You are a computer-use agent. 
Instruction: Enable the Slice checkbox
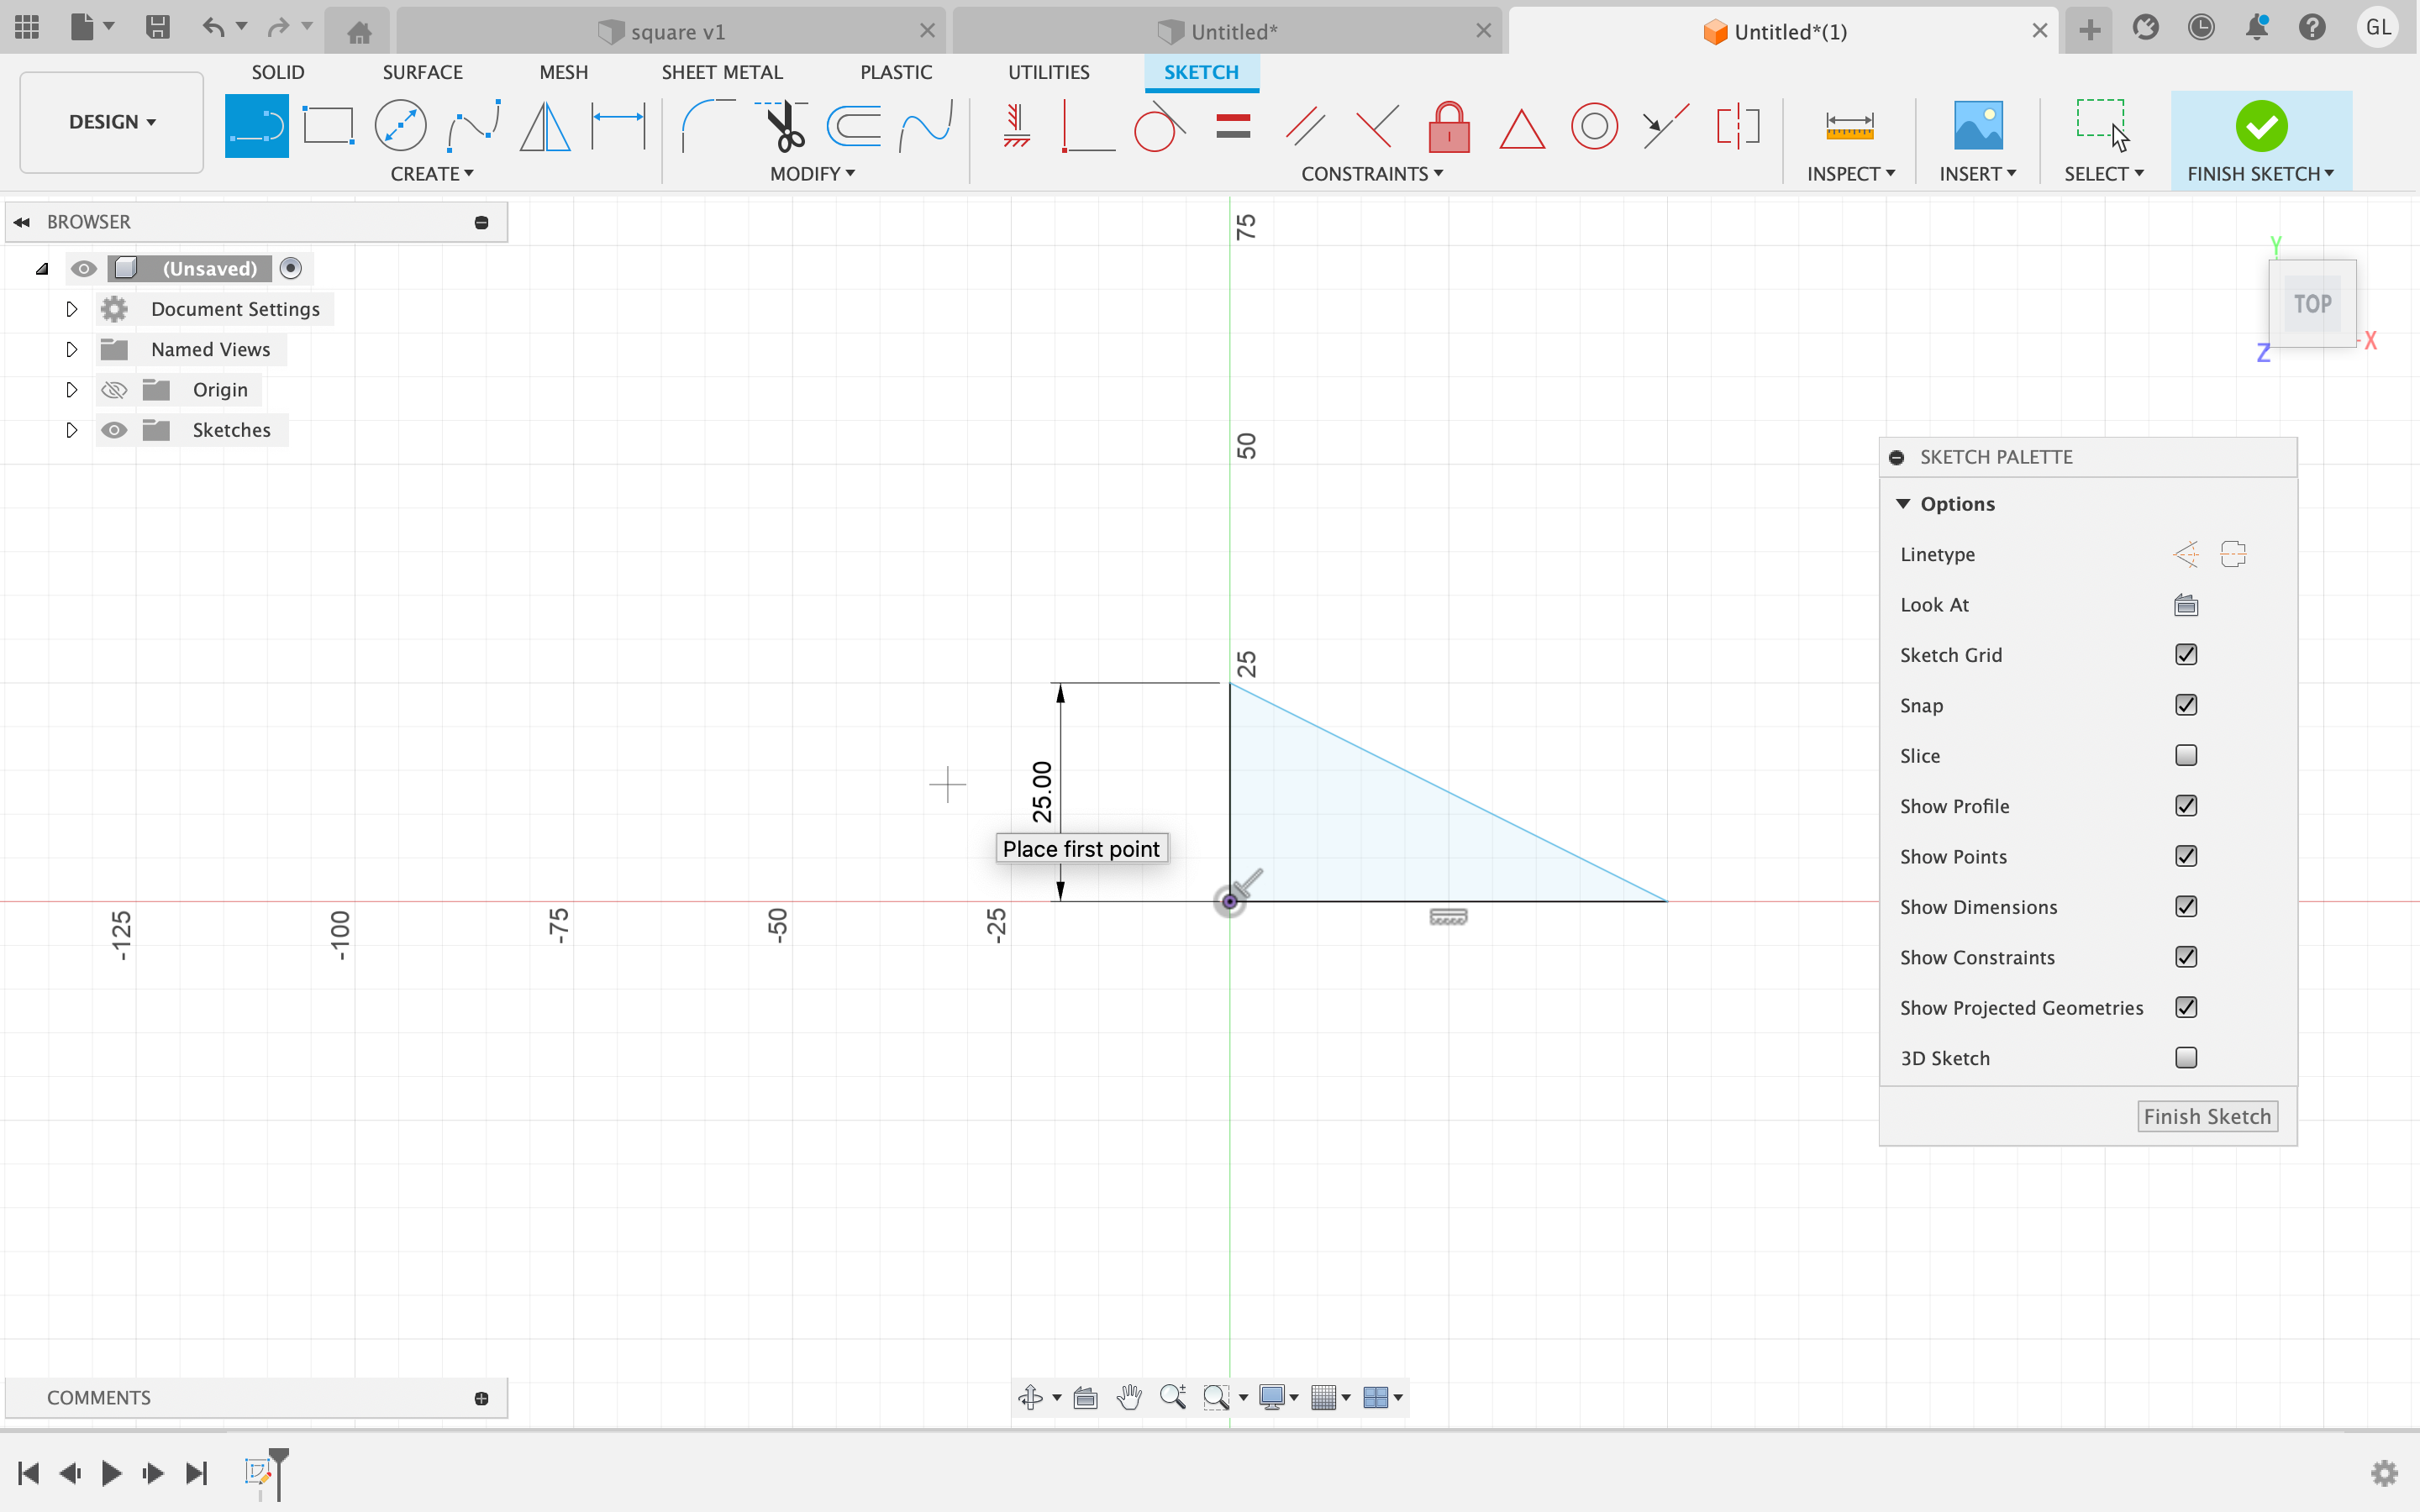[x=2185, y=756]
